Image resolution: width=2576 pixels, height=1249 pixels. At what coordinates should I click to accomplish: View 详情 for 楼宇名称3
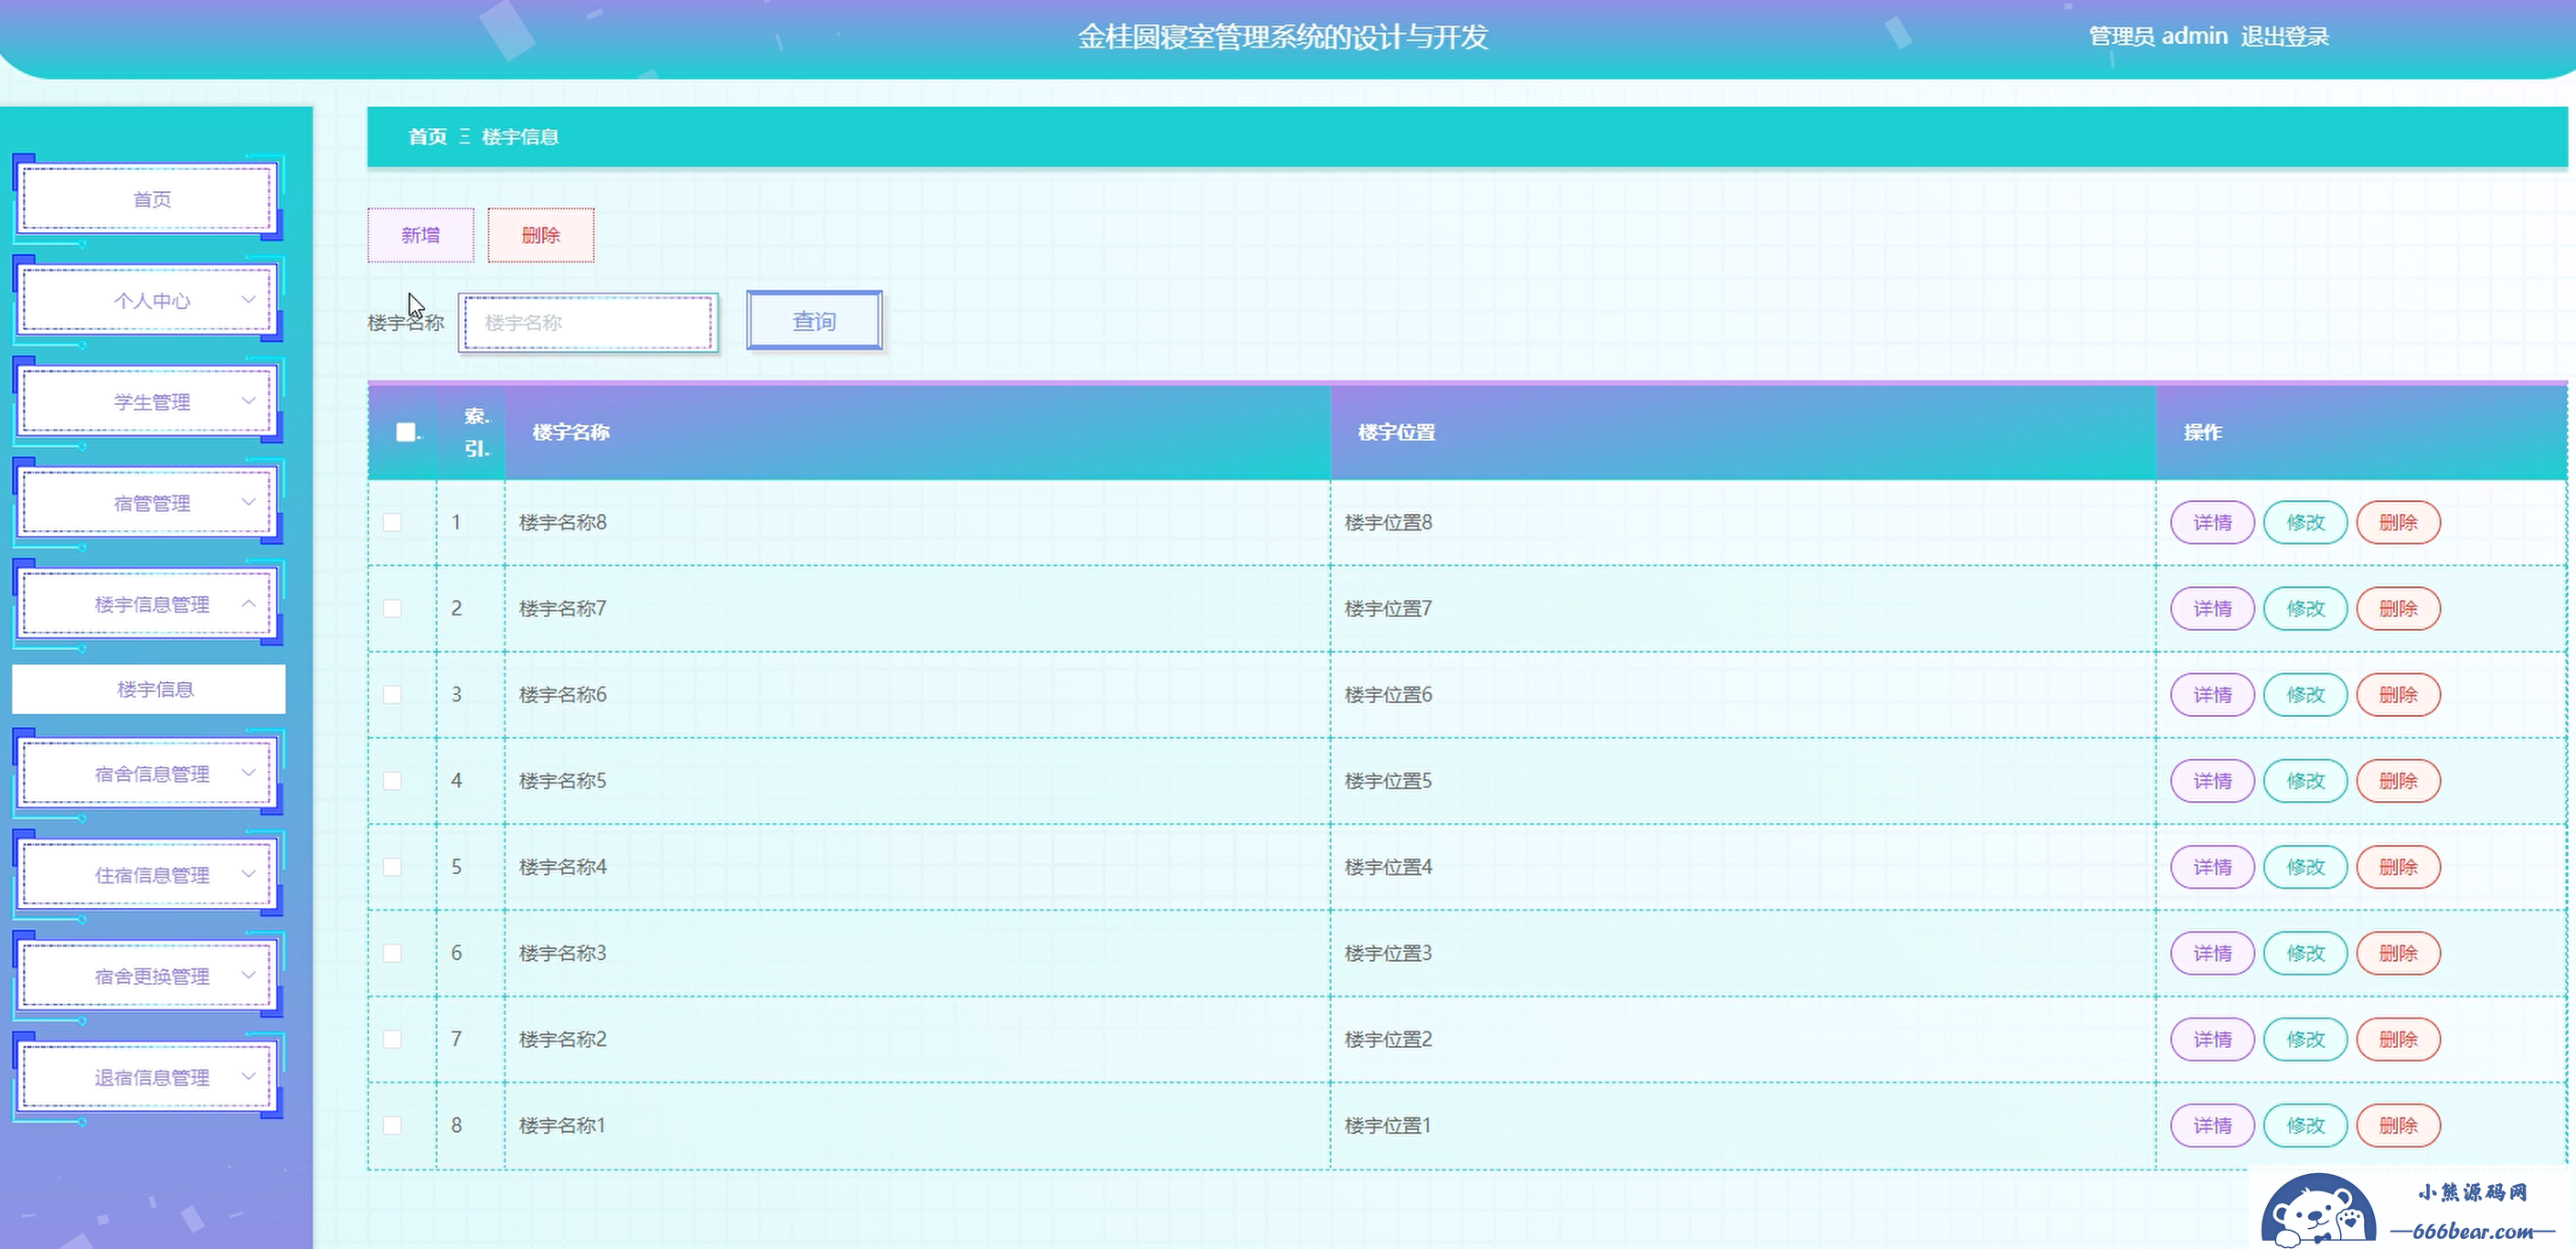2212,953
